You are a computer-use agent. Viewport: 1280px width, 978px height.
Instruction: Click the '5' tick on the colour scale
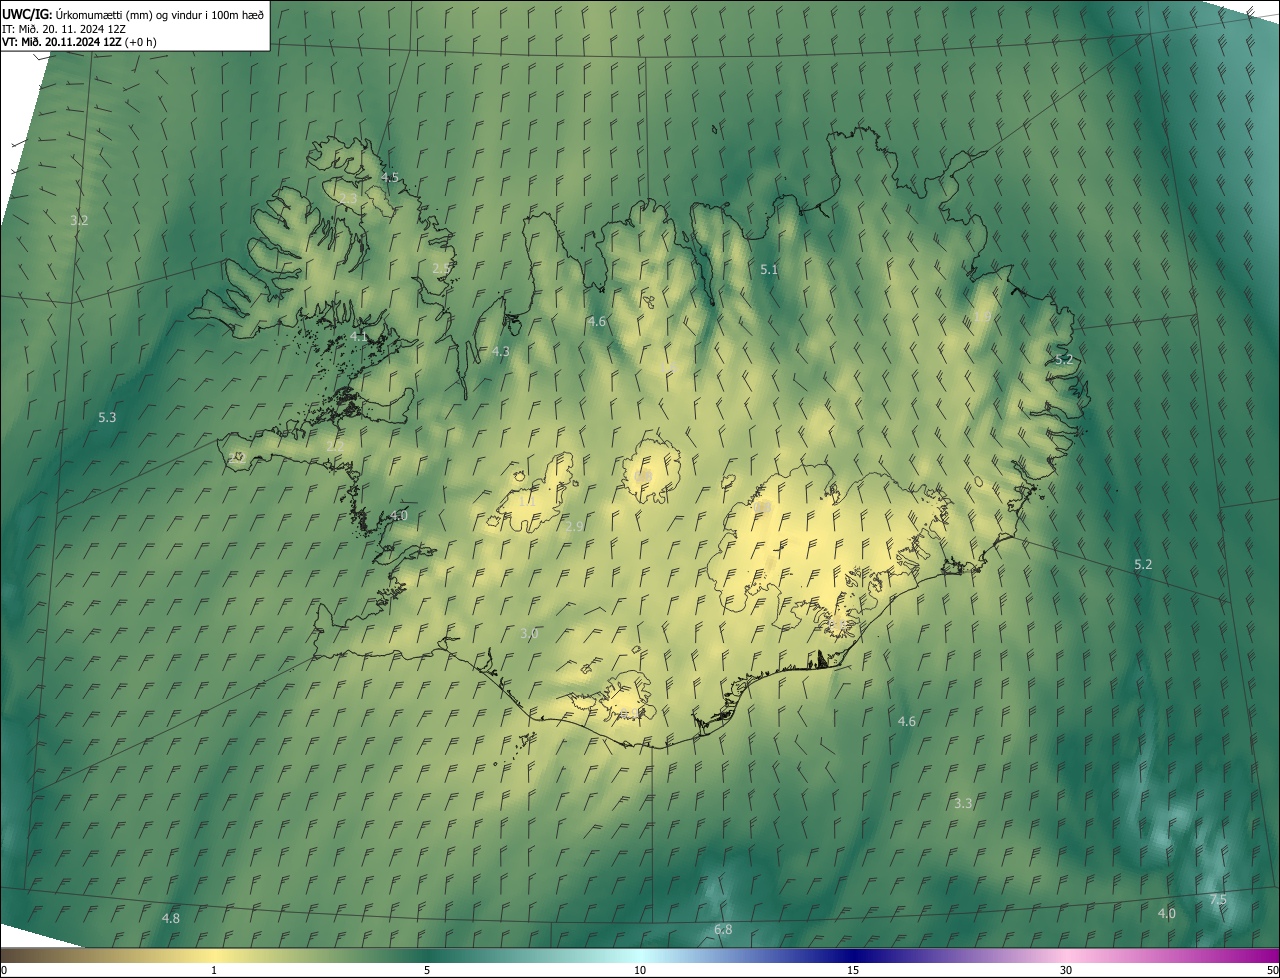(427, 970)
